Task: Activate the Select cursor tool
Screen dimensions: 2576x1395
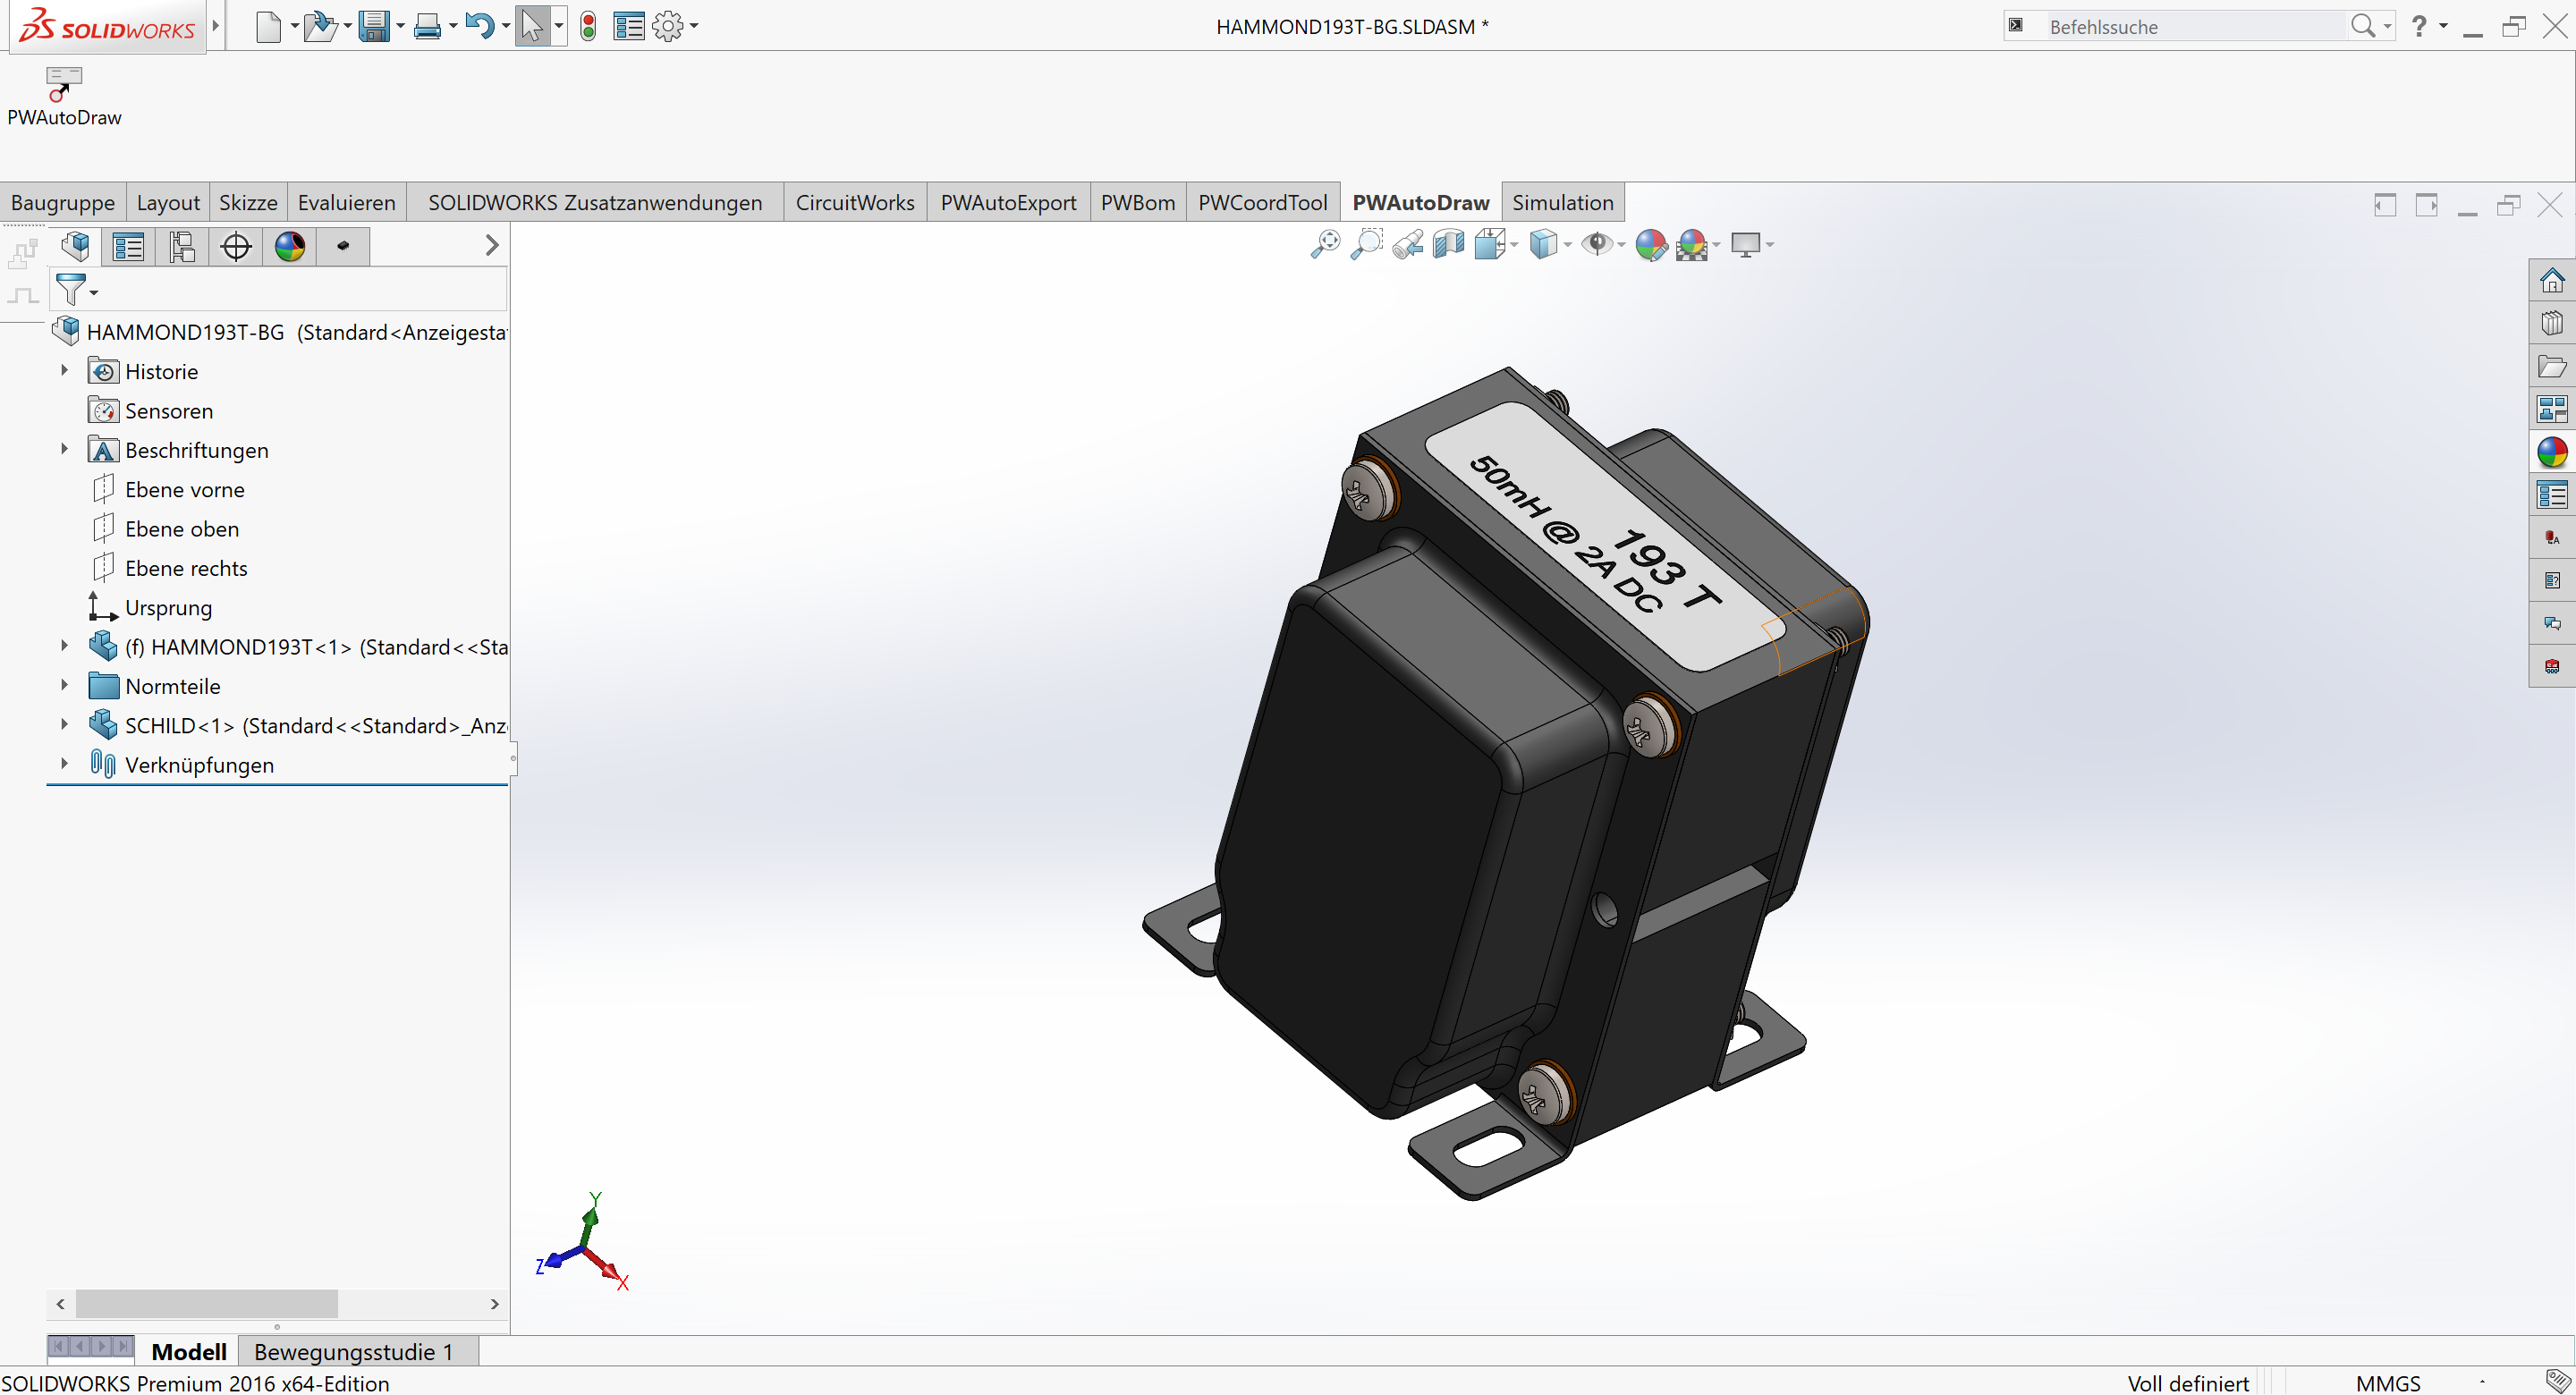Action: [531, 27]
